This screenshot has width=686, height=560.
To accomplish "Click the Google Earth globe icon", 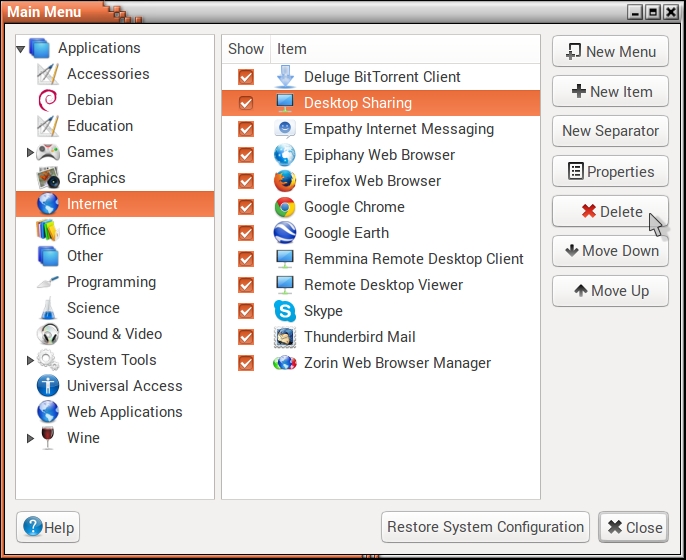I will tap(285, 233).
